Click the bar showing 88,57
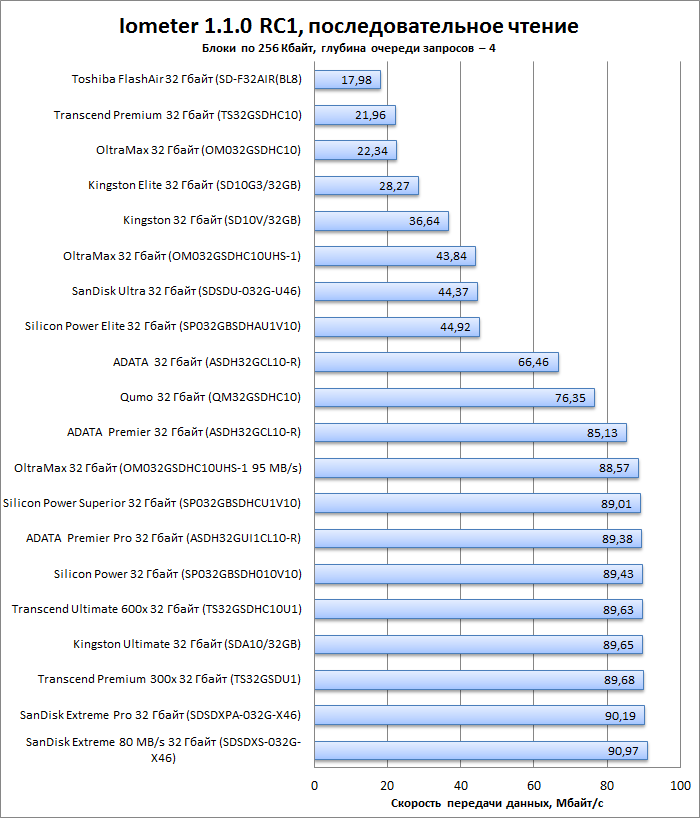Screen dimensions: 700x818 click(477, 468)
